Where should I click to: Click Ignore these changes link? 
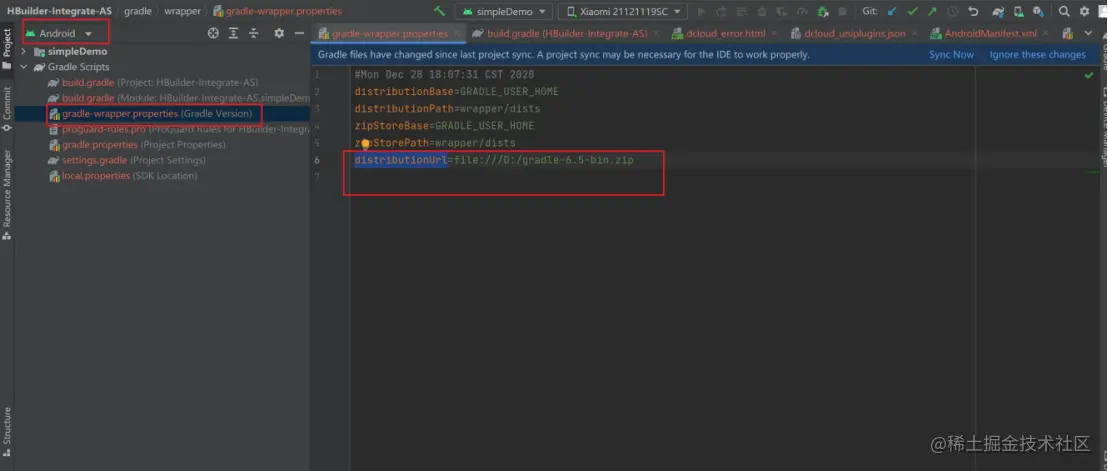1037,54
